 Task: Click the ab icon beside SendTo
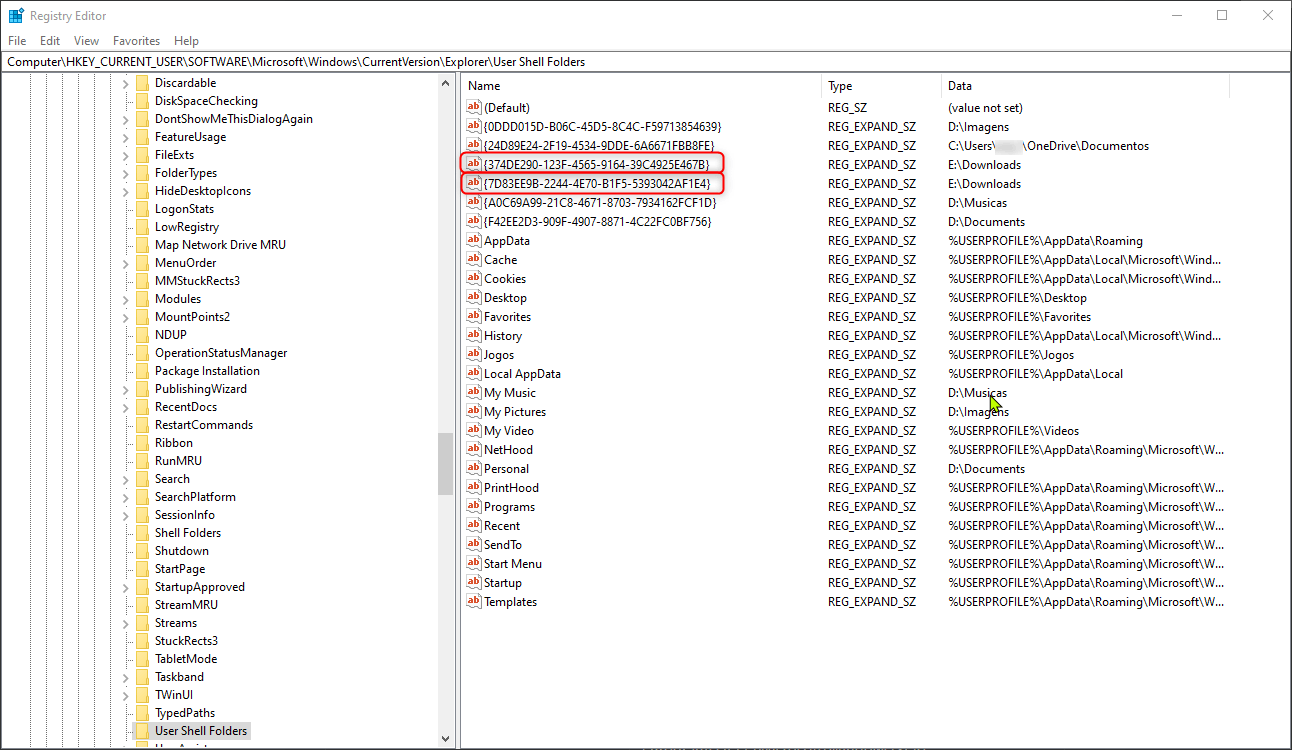pos(474,544)
